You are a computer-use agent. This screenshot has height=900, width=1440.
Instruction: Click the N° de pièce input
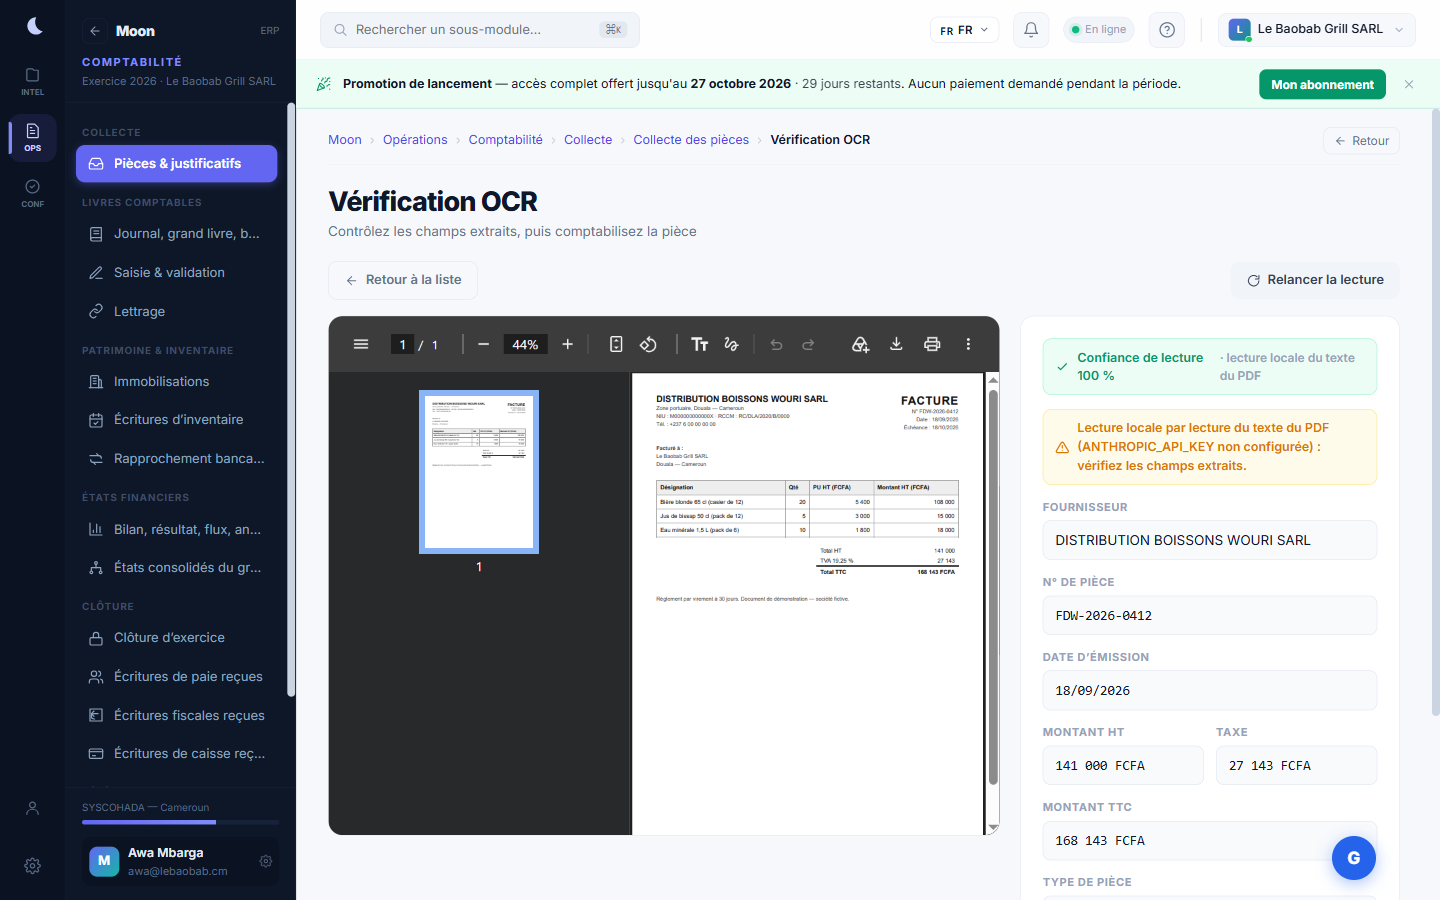(1210, 615)
